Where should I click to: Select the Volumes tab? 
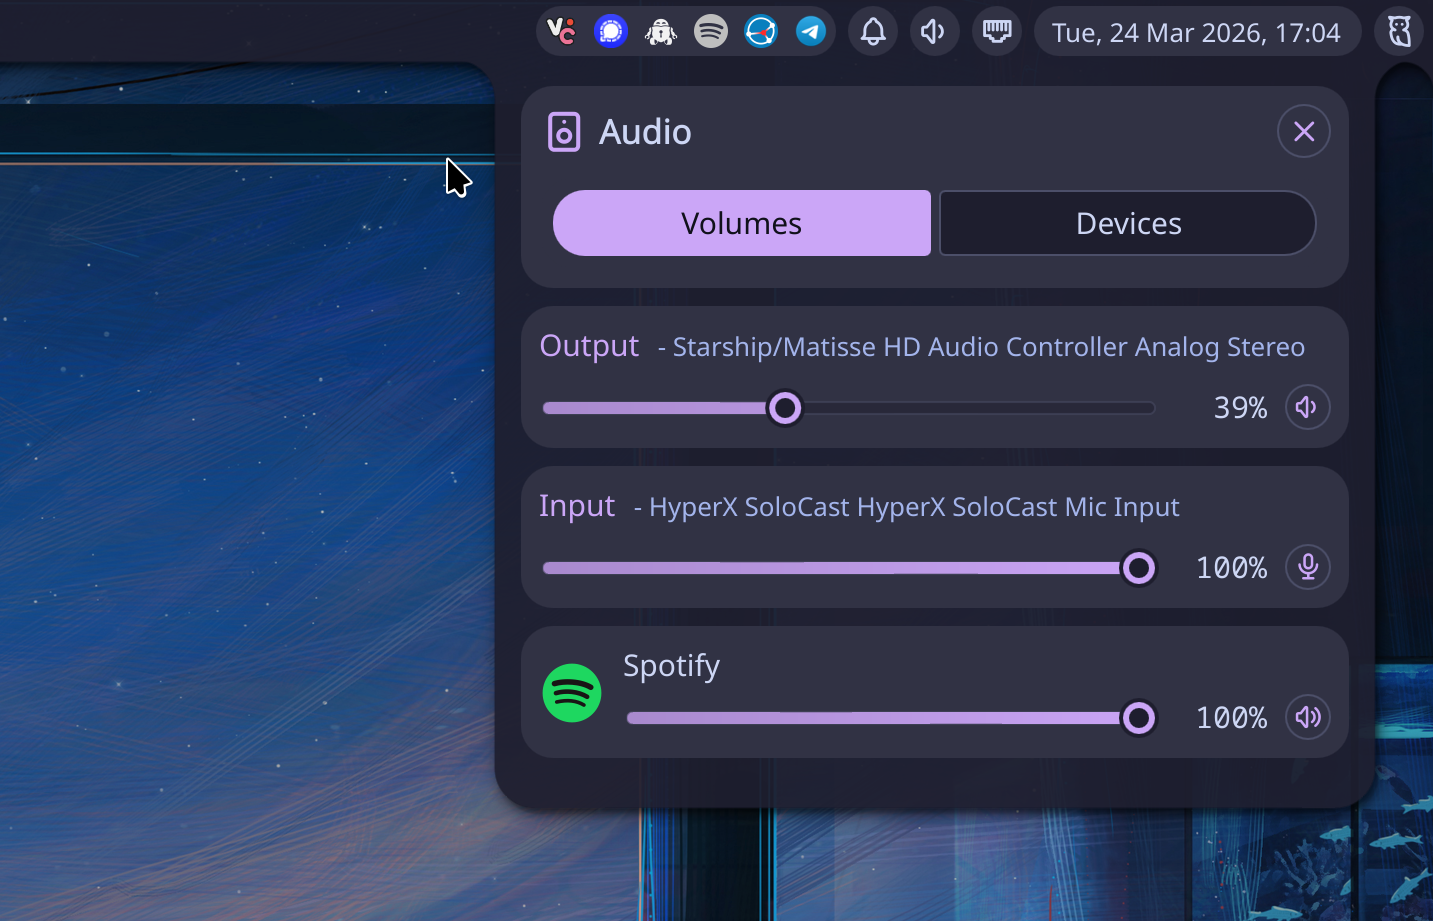click(x=741, y=223)
